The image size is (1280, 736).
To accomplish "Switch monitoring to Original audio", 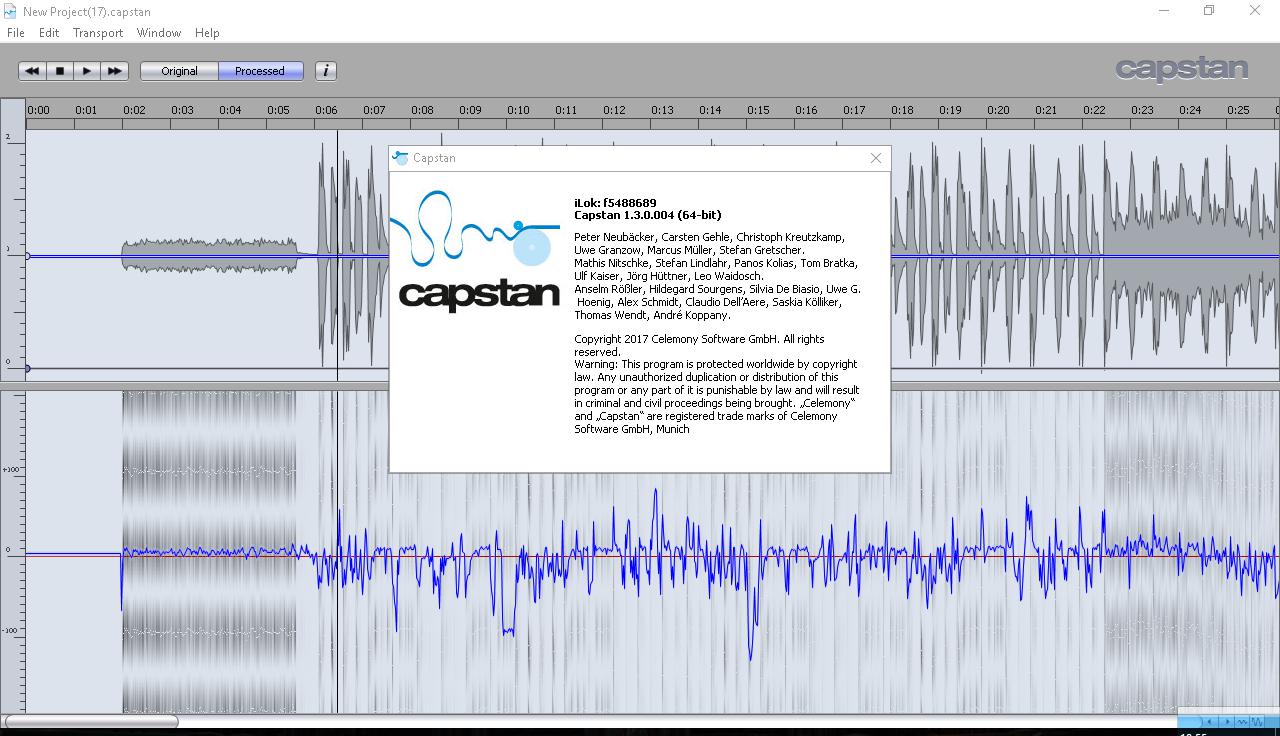I will [180, 71].
